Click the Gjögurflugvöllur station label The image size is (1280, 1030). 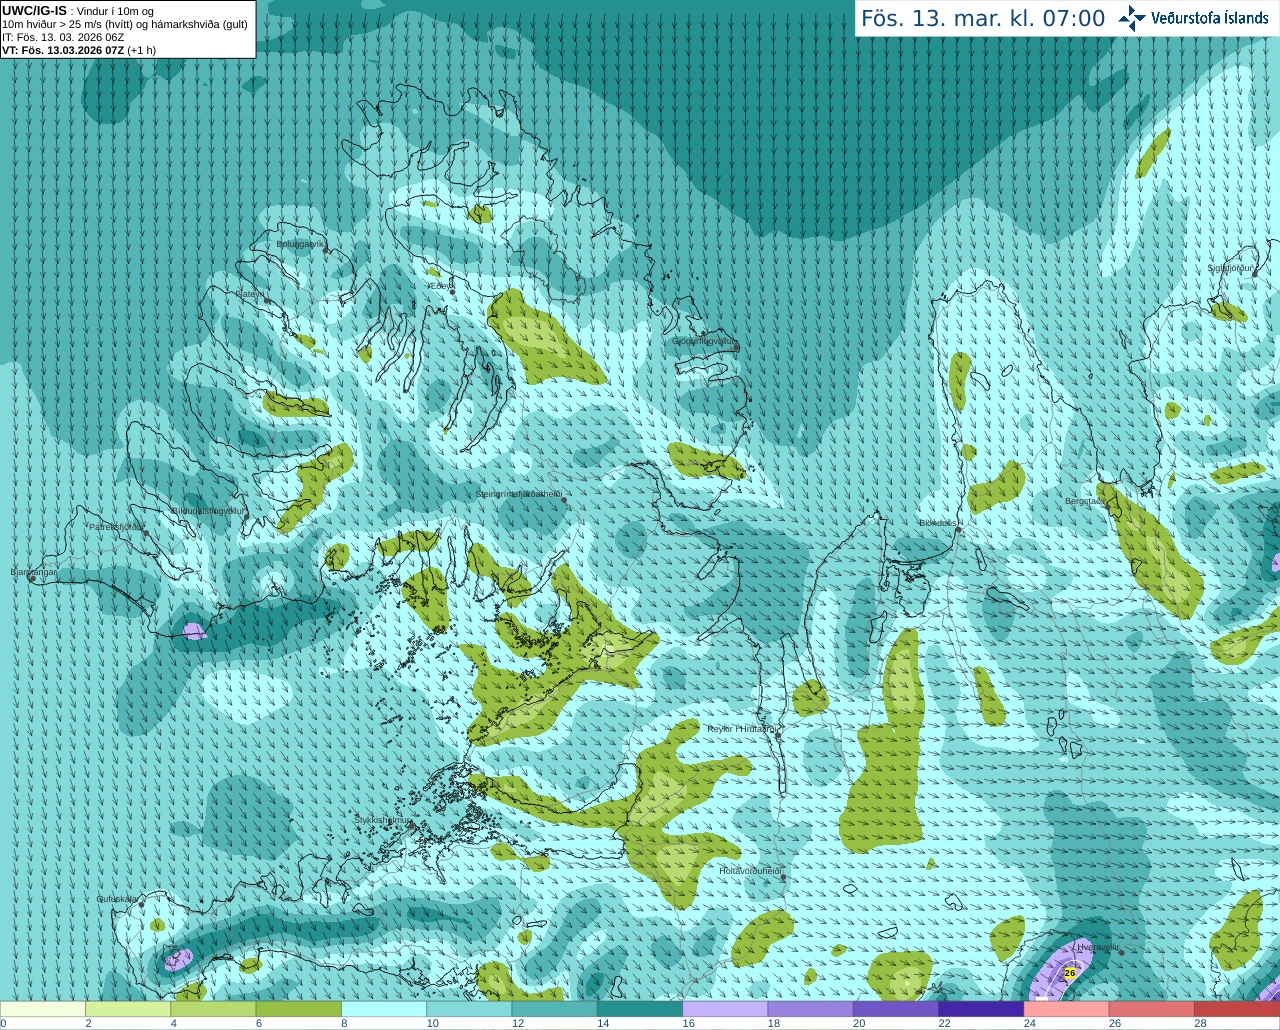pyautogui.click(x=703, y=341)
